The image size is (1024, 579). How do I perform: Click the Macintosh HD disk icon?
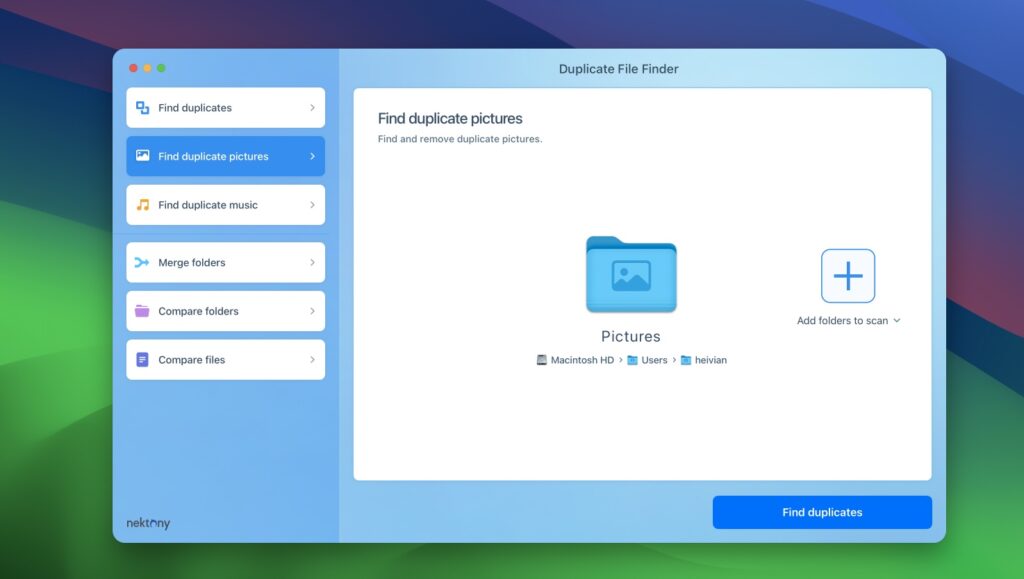pyautogui.click(x=541, y=360)
